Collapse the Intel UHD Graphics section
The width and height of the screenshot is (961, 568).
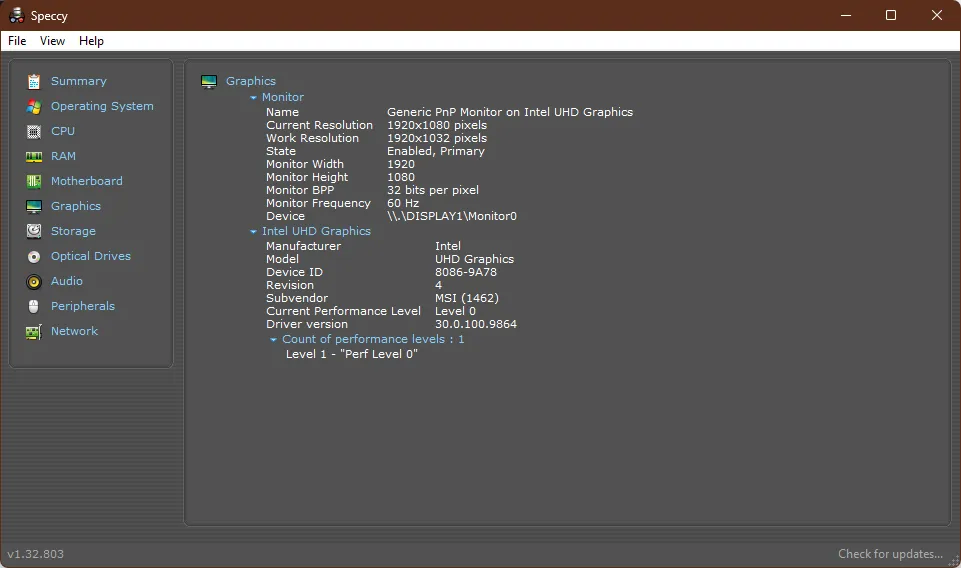pos(254,232)
